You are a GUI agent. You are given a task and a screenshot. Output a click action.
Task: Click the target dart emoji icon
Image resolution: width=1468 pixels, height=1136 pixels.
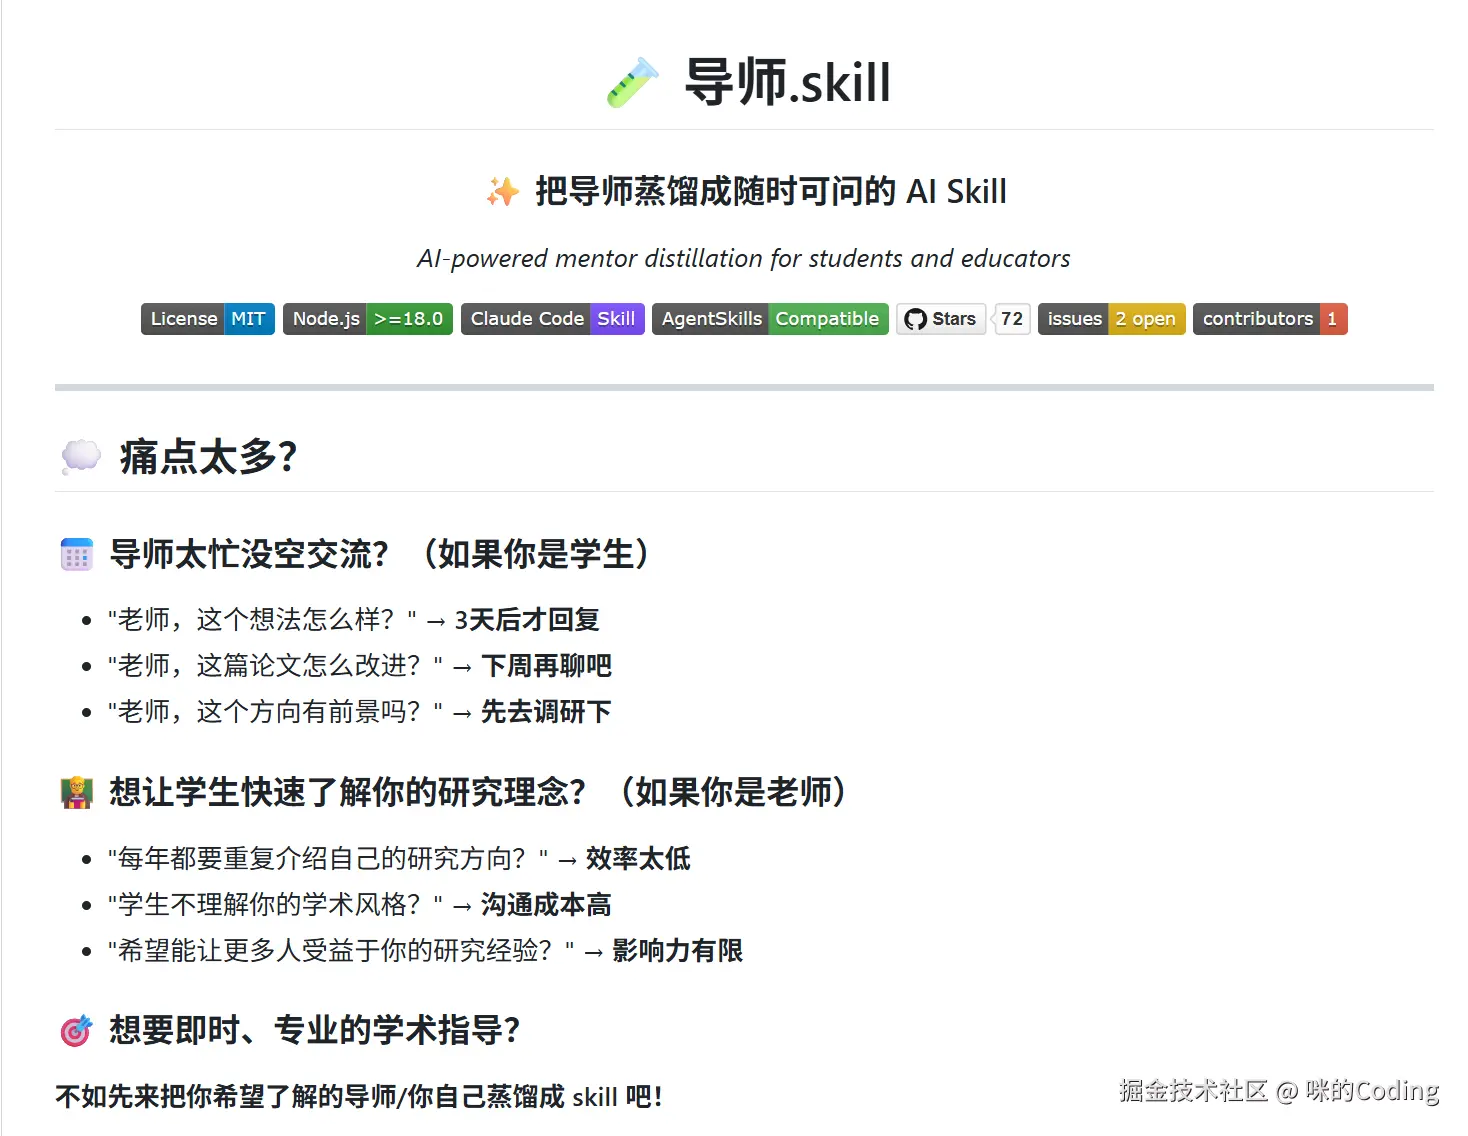pyautogui.click(x=77, y=1030)
